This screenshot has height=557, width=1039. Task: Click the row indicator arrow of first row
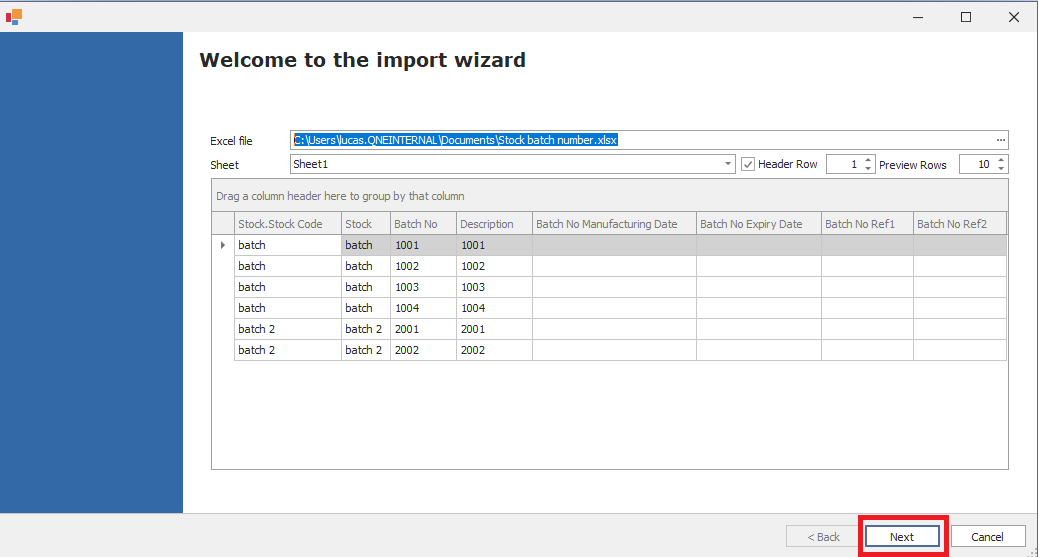pyautogui.click(x=223, y=245)
